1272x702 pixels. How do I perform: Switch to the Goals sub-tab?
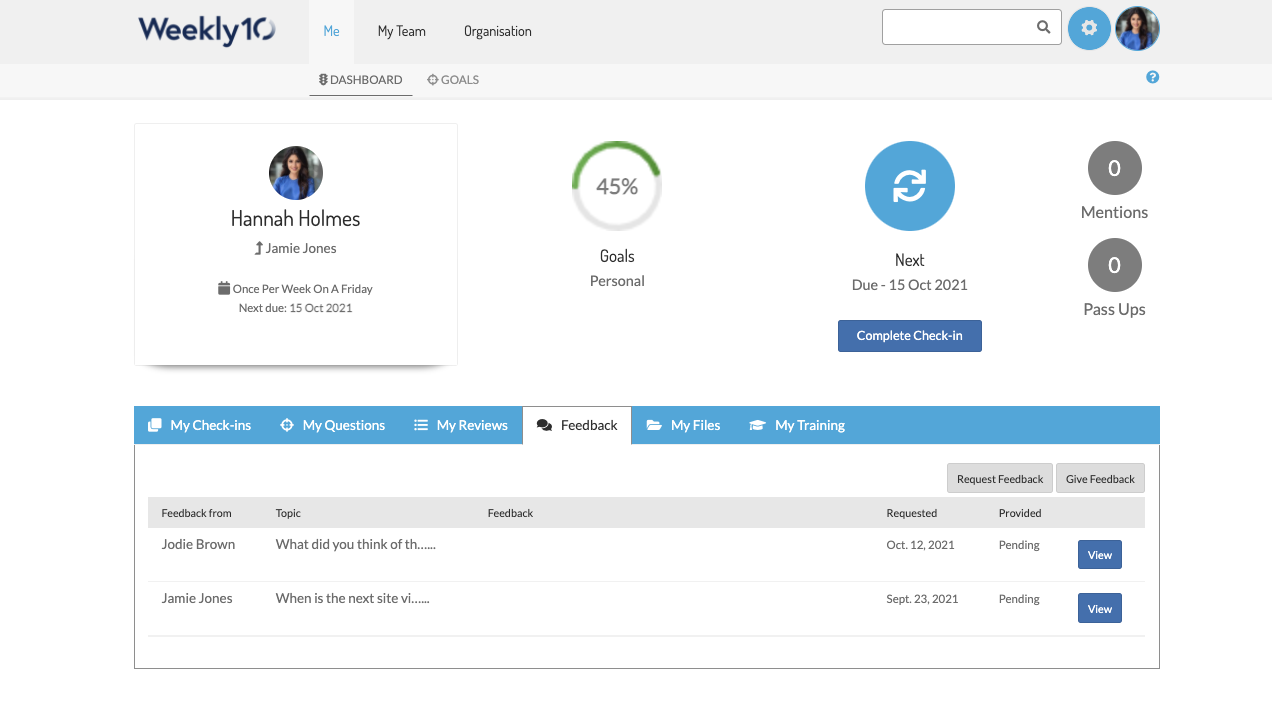pyautogui.click(x=453, y=80)
